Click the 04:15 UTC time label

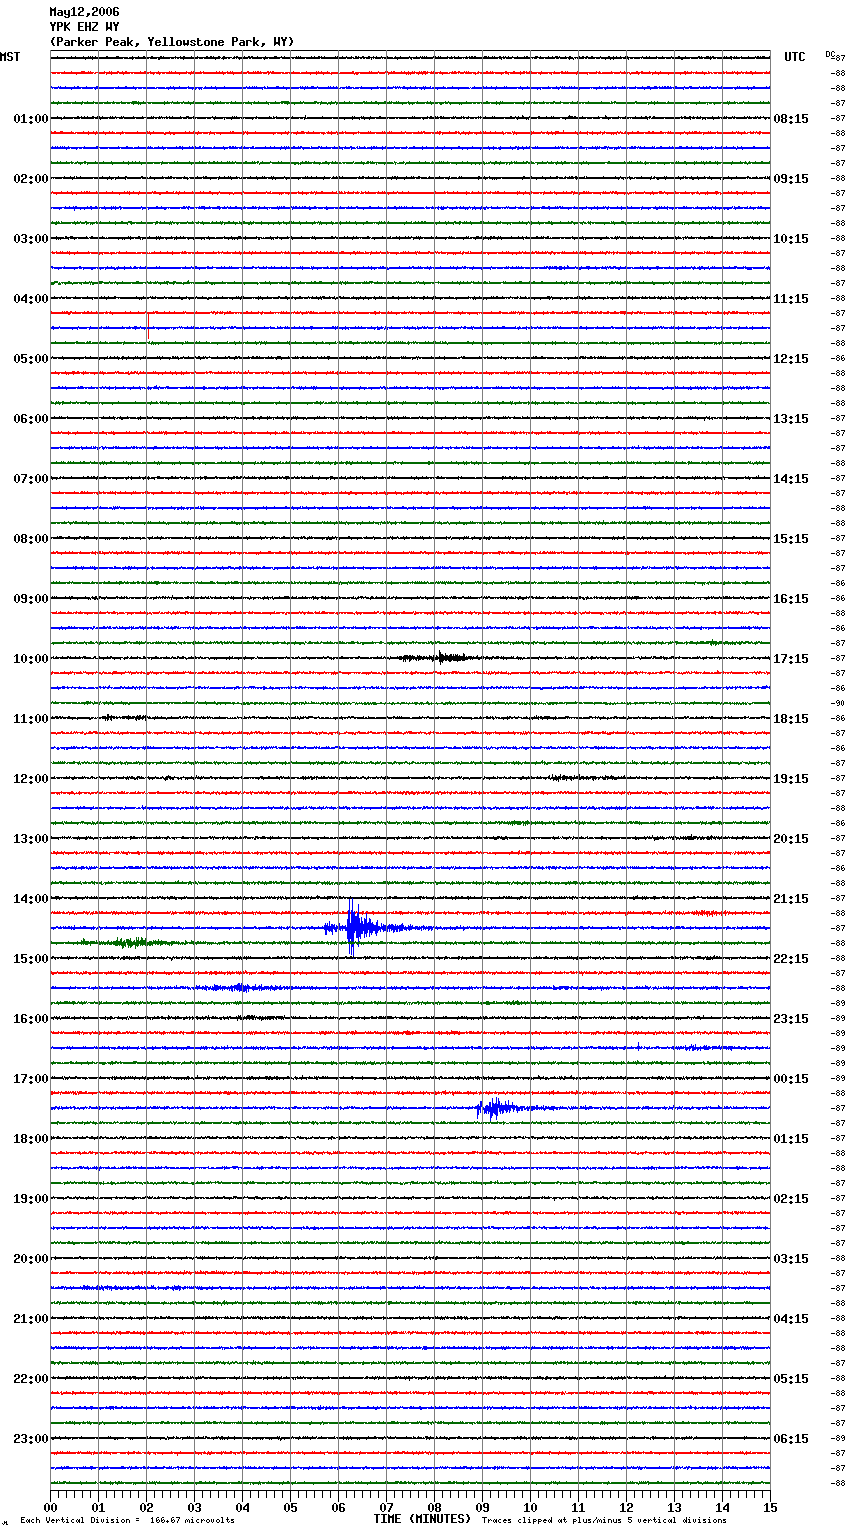pos(791,1319)
